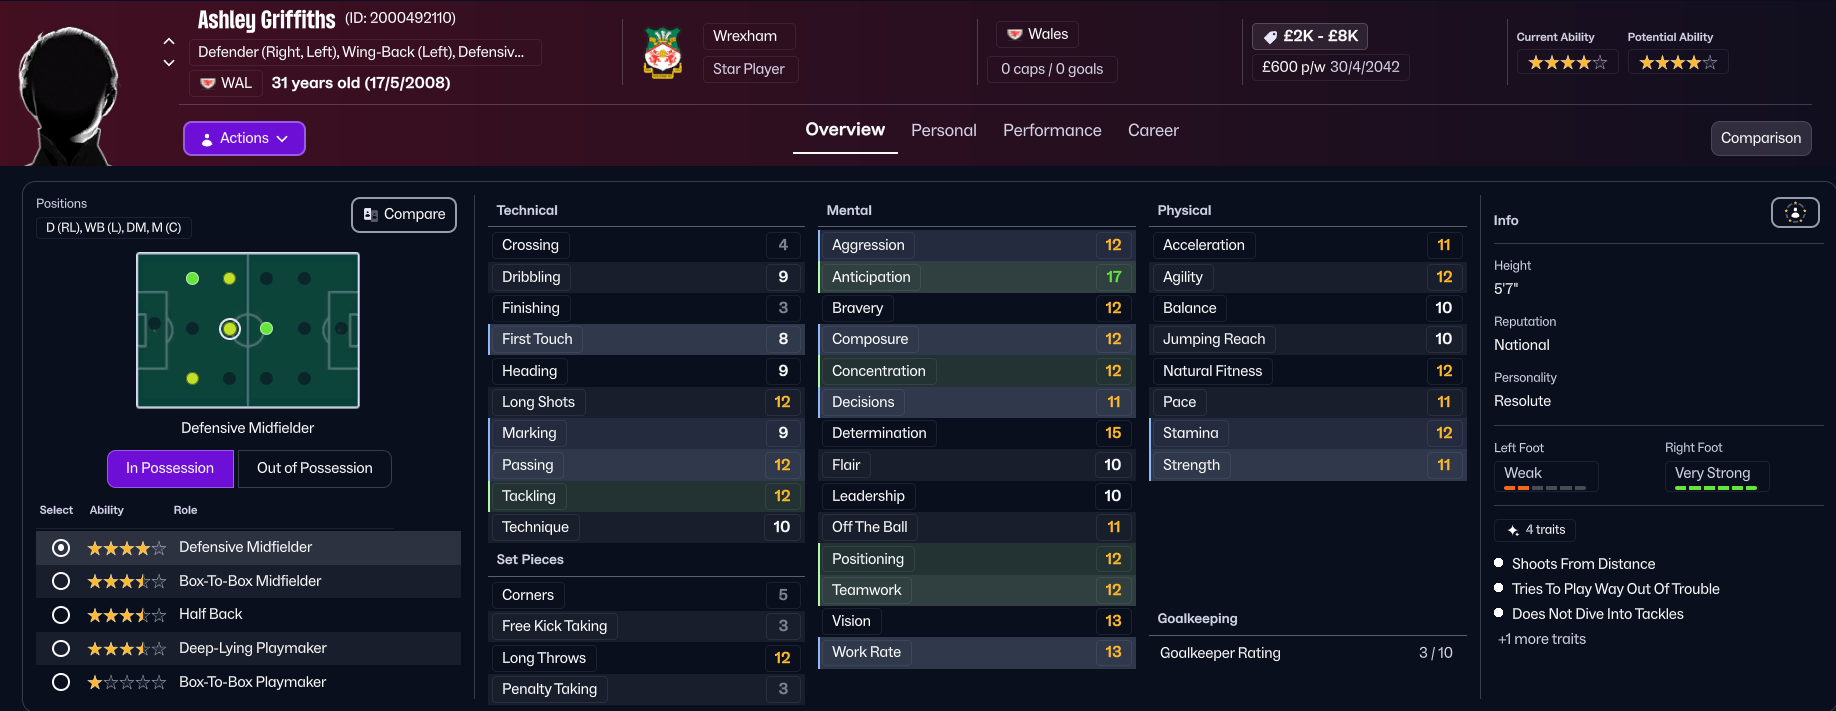The height and width of the screenshot is (711, 1836).
Task: Go to previous player with up chevron
Action: click(169, 42)
